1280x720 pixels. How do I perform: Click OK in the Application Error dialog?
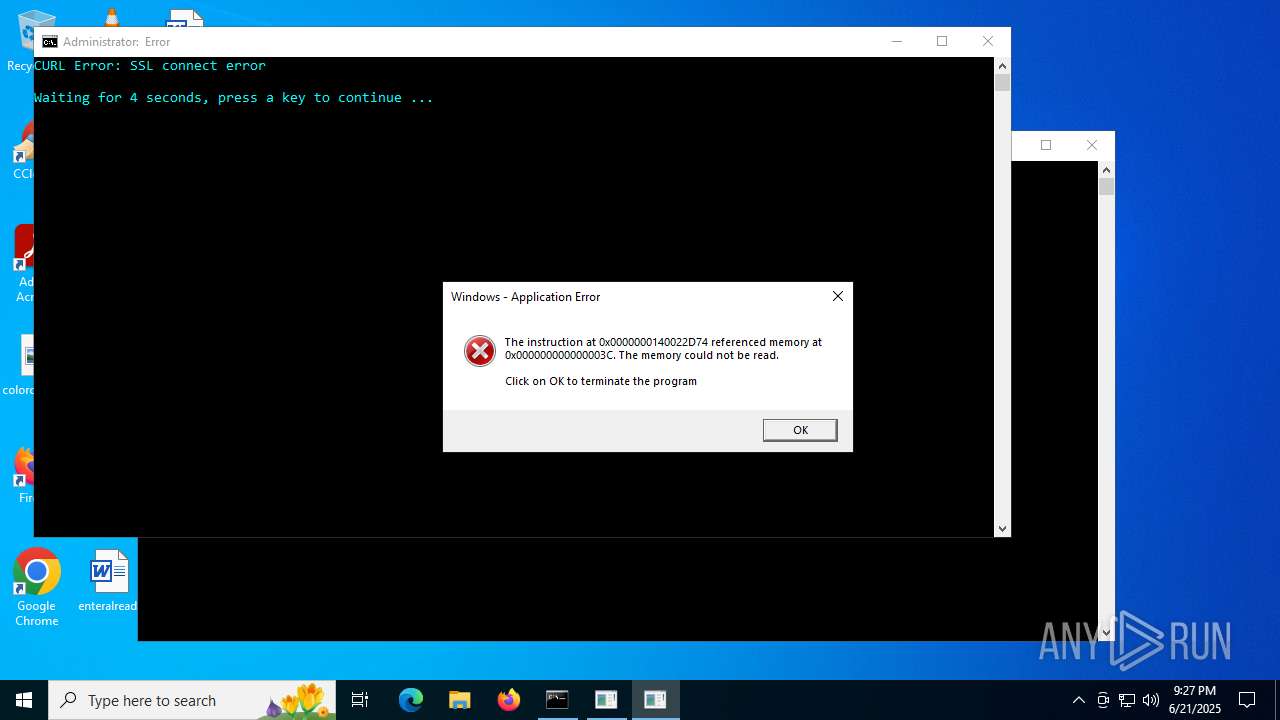click(800, 430)
